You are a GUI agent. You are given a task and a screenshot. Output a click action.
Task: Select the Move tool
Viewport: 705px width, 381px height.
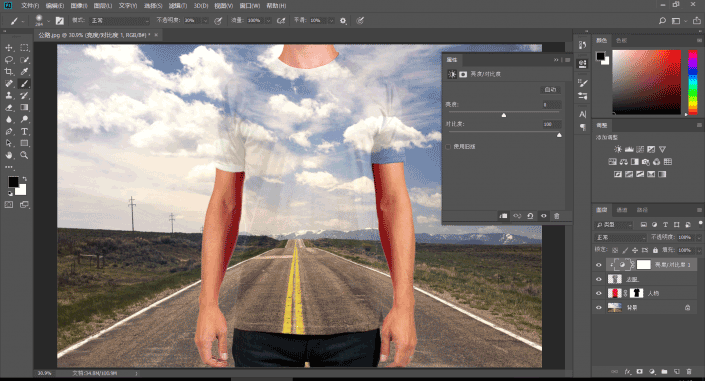tap(9, 48)
